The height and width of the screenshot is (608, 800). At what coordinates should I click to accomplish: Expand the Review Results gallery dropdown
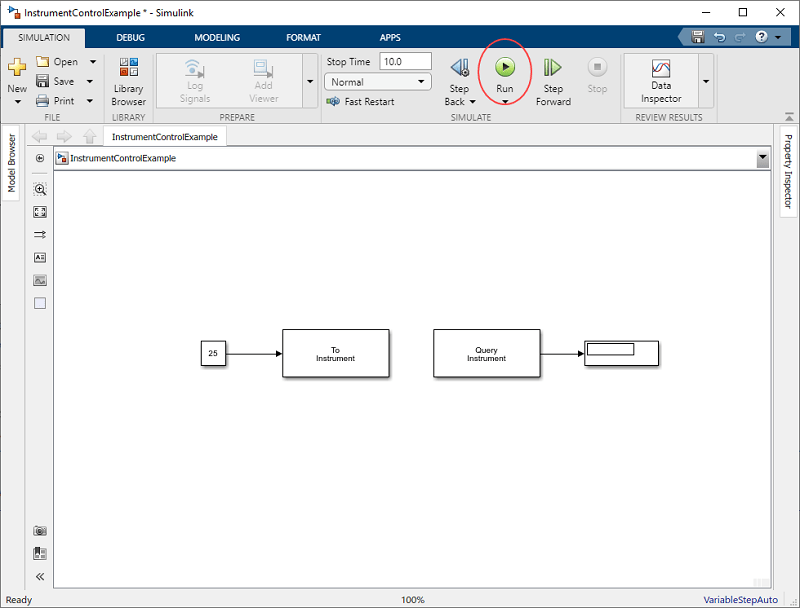click(706, 82)
